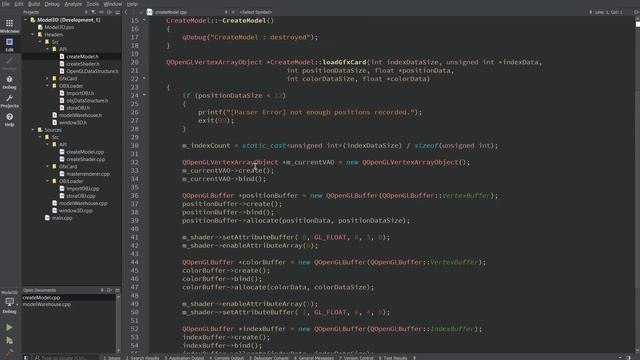The width and height of the screenshot is (640, 360).
Task: Click the split Projects panel icon
Action: (x=109, y=12)
